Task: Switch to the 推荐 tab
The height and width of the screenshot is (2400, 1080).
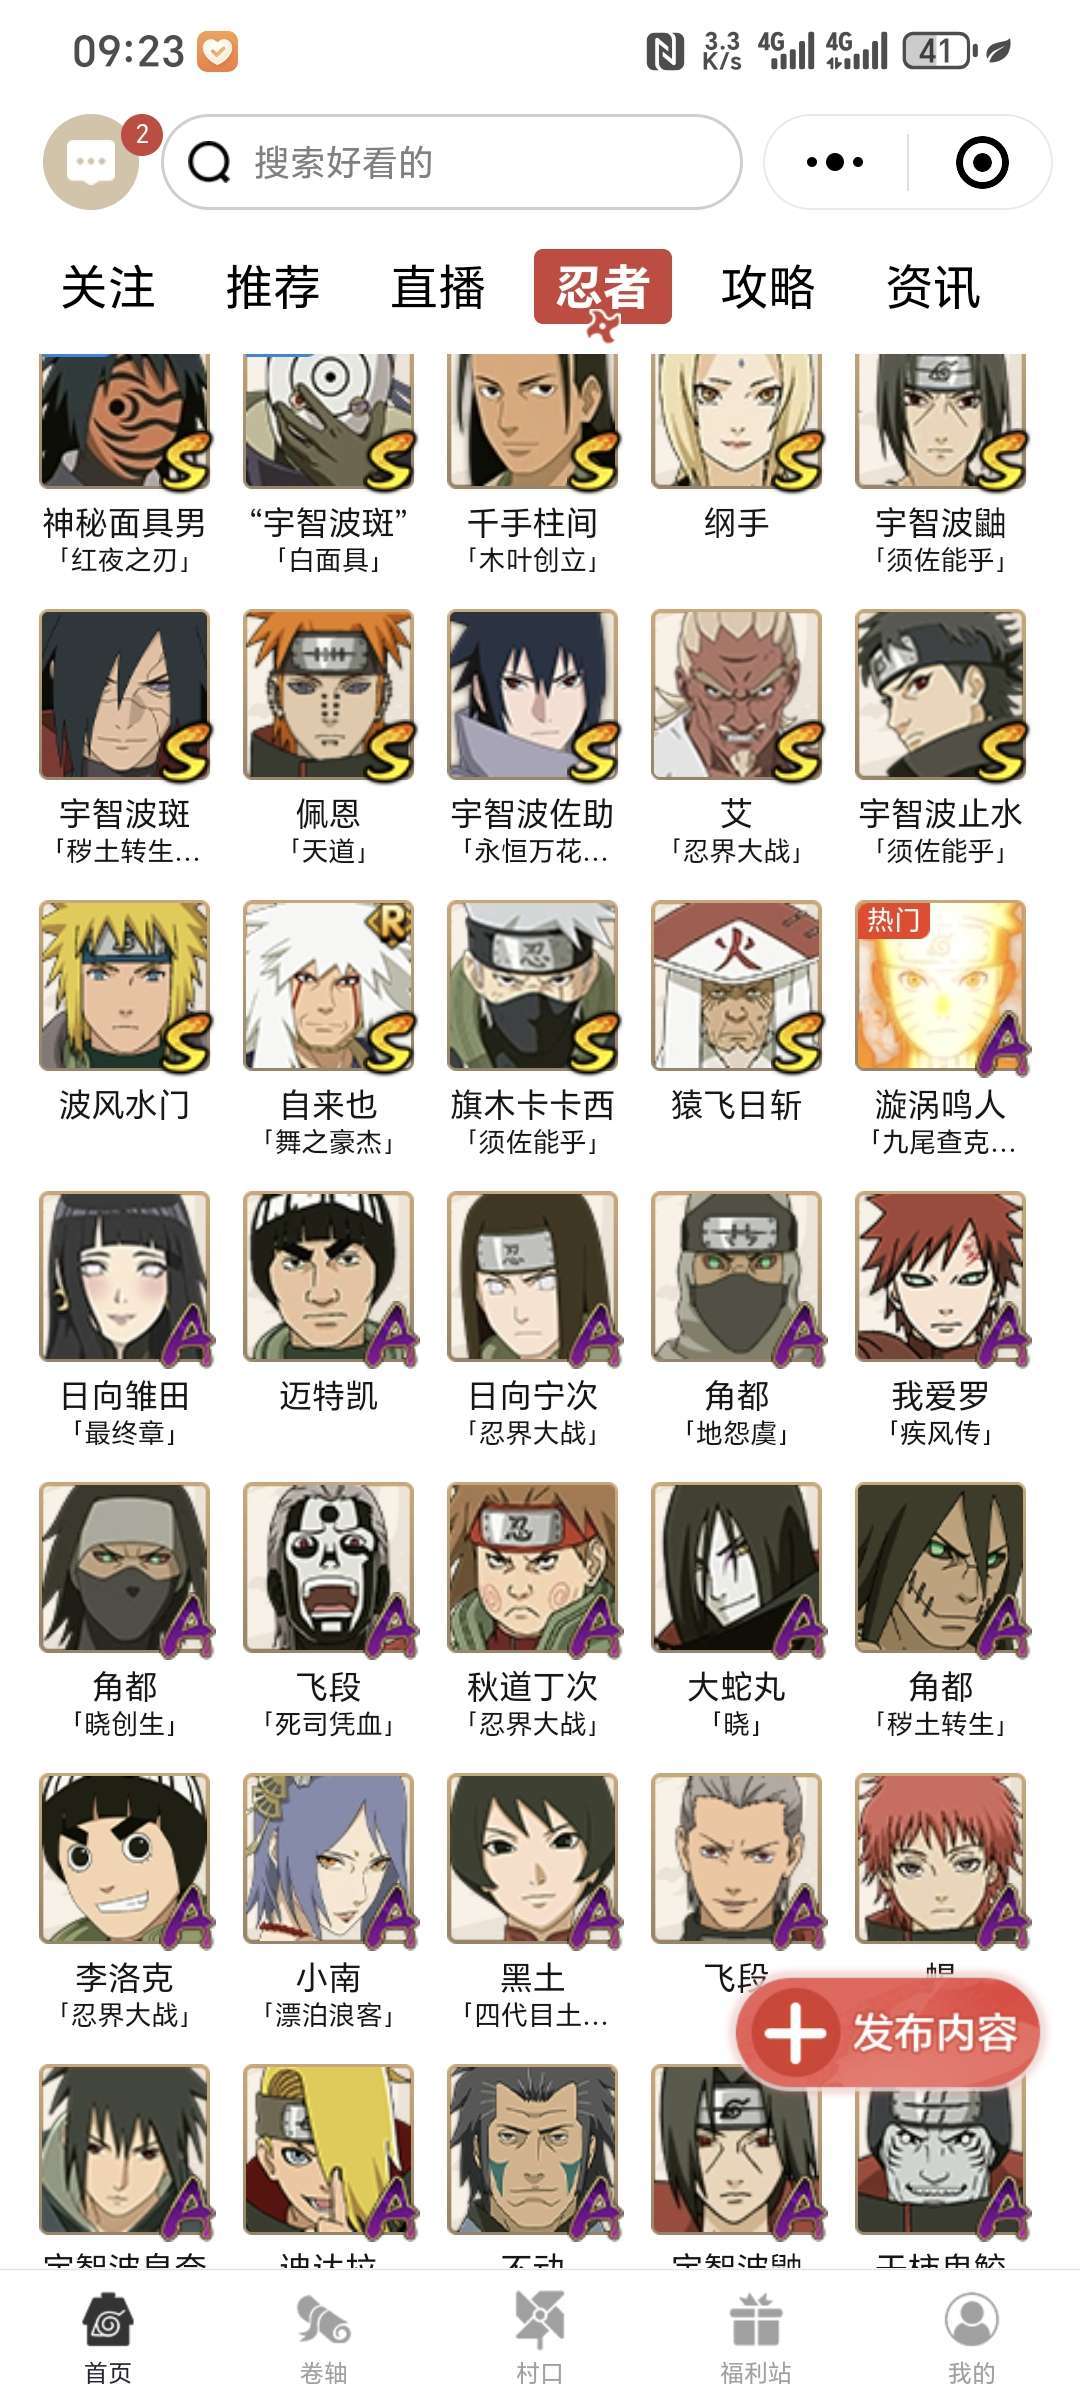Action: point(273,288)
